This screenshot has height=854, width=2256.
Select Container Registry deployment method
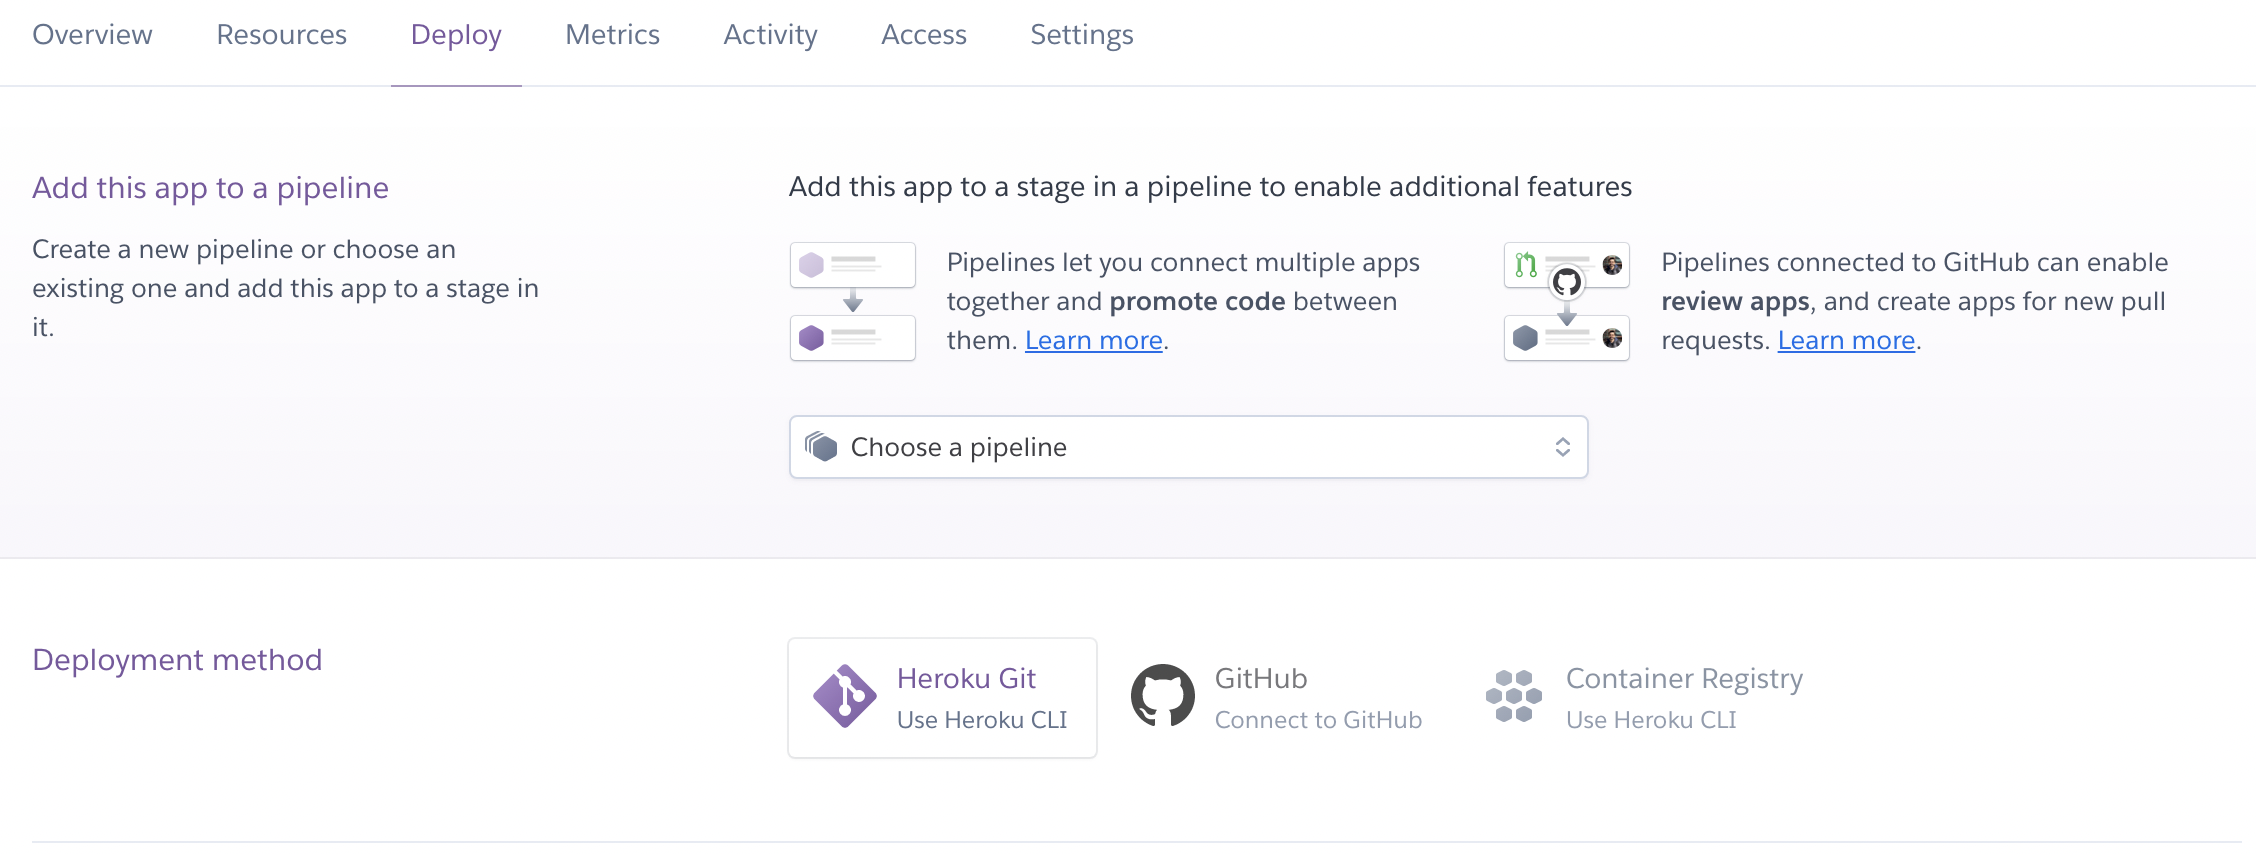click(x=1684, y=698)
